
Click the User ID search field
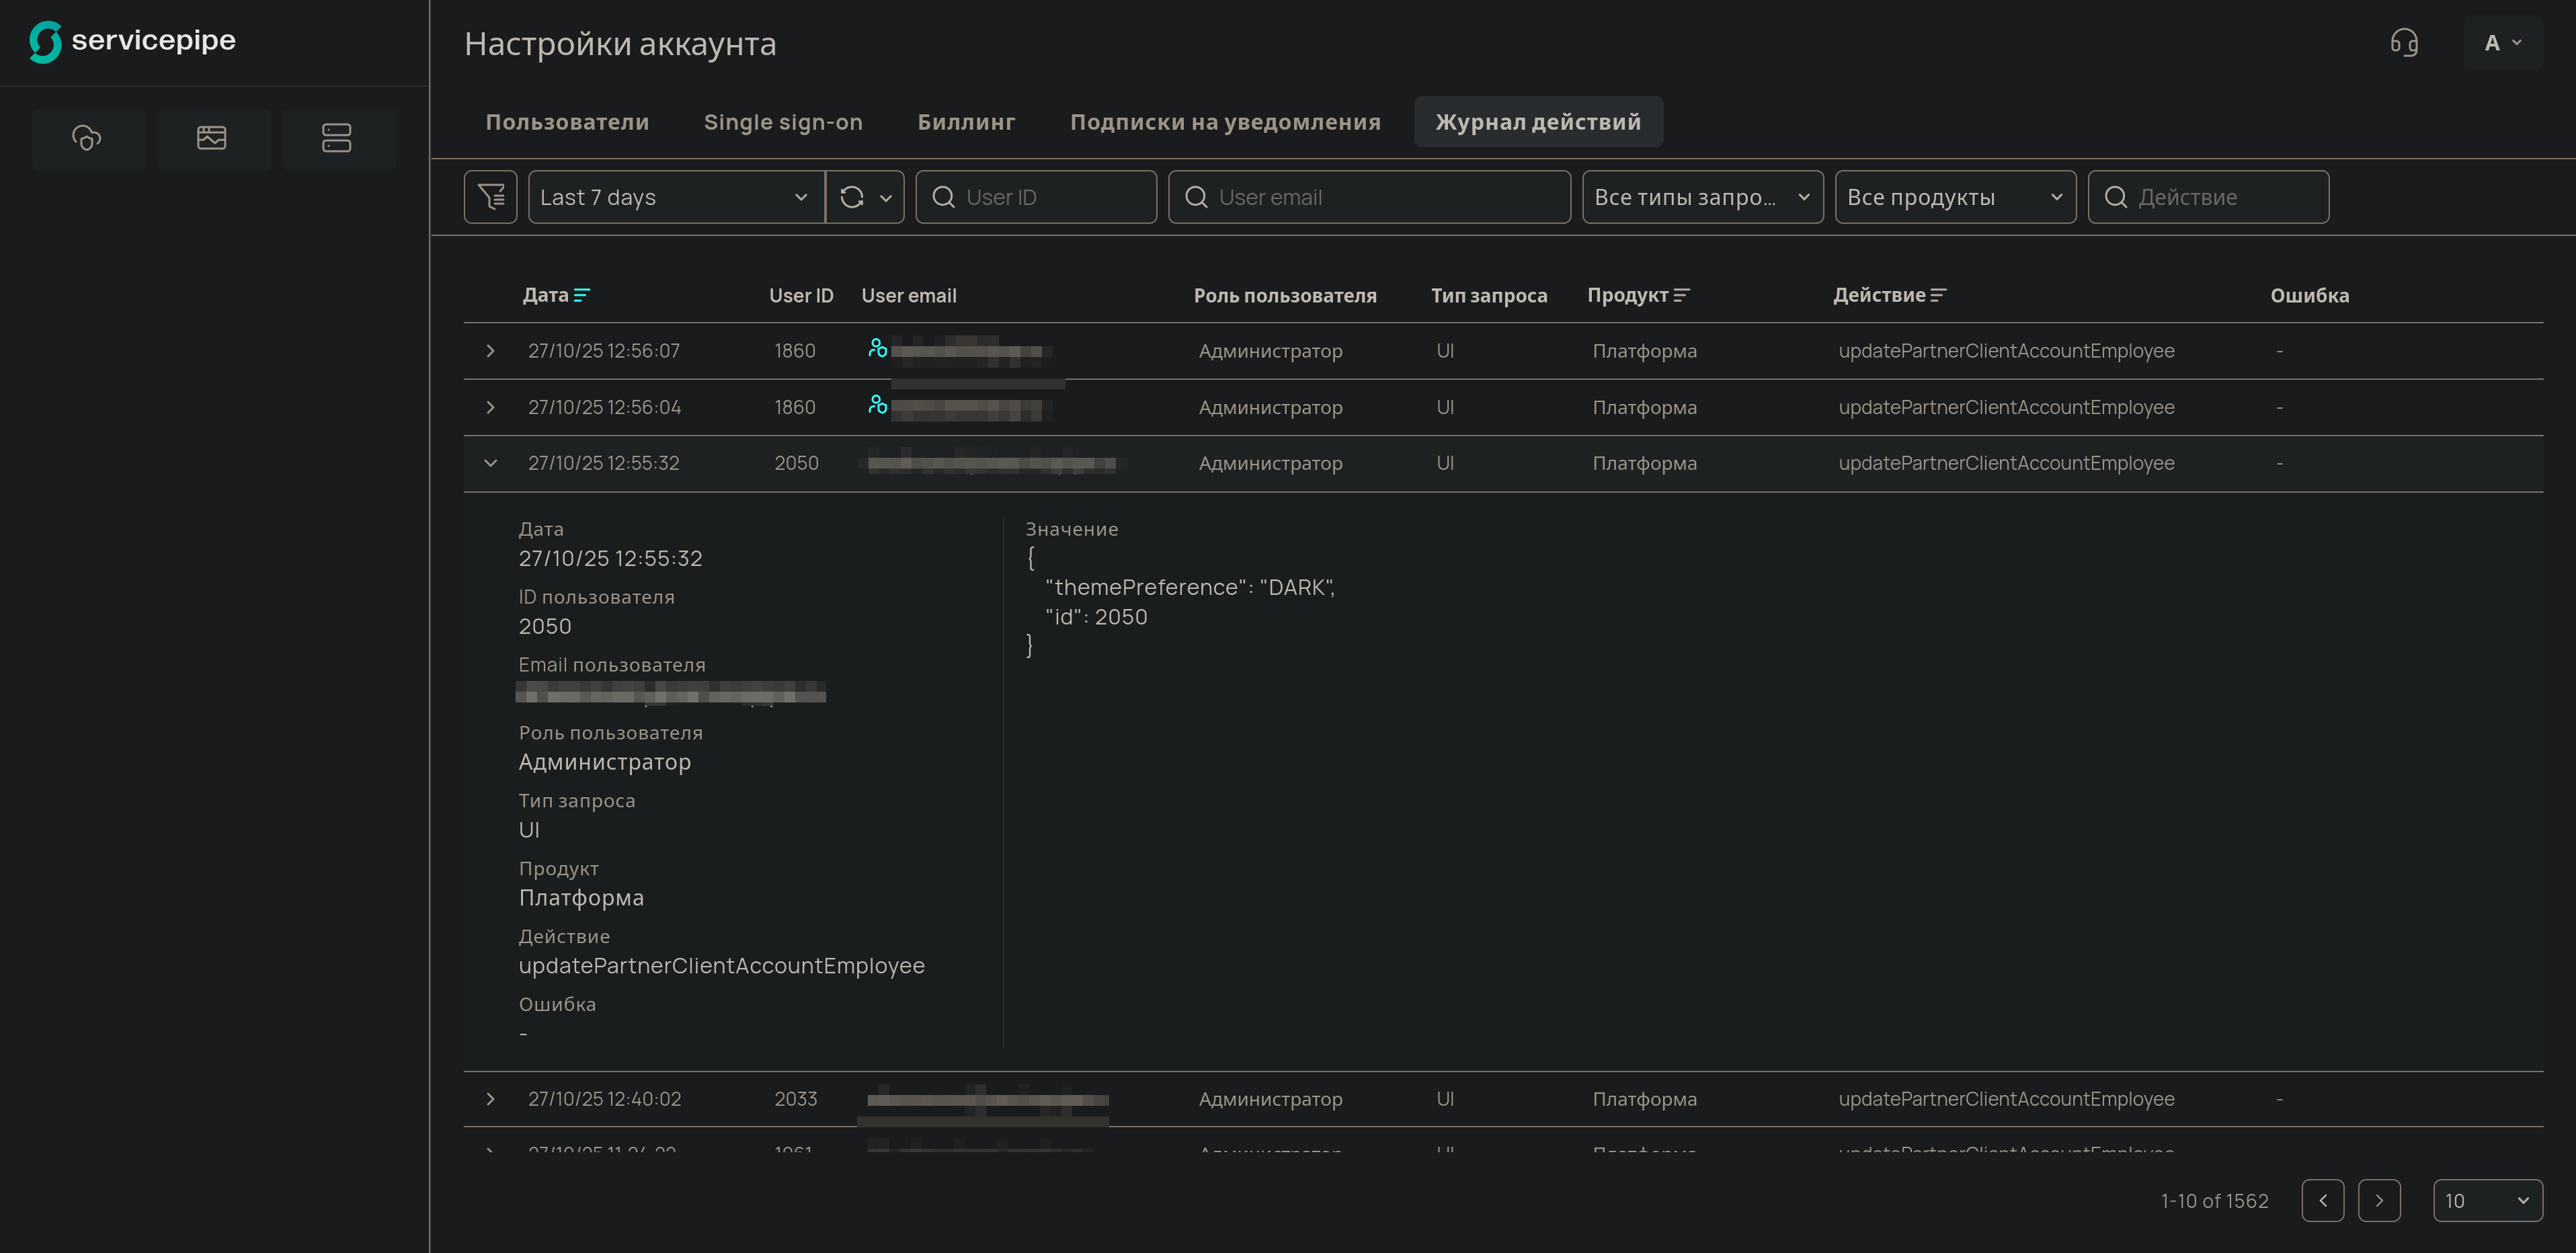1036,197
